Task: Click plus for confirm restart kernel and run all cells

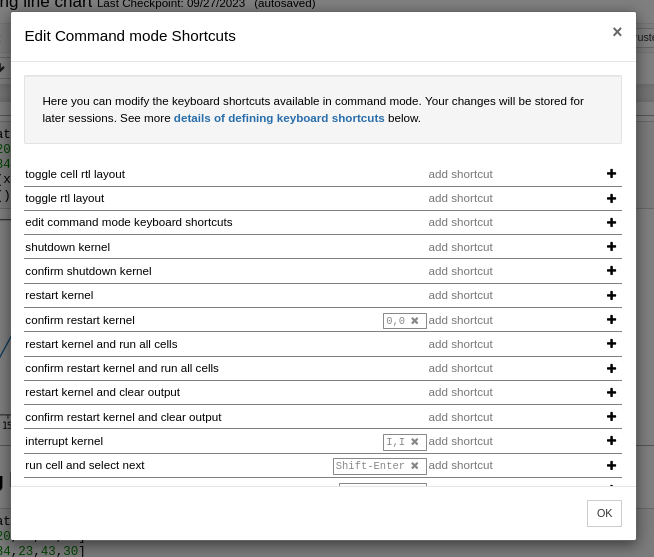Action: tap(611, 368)
